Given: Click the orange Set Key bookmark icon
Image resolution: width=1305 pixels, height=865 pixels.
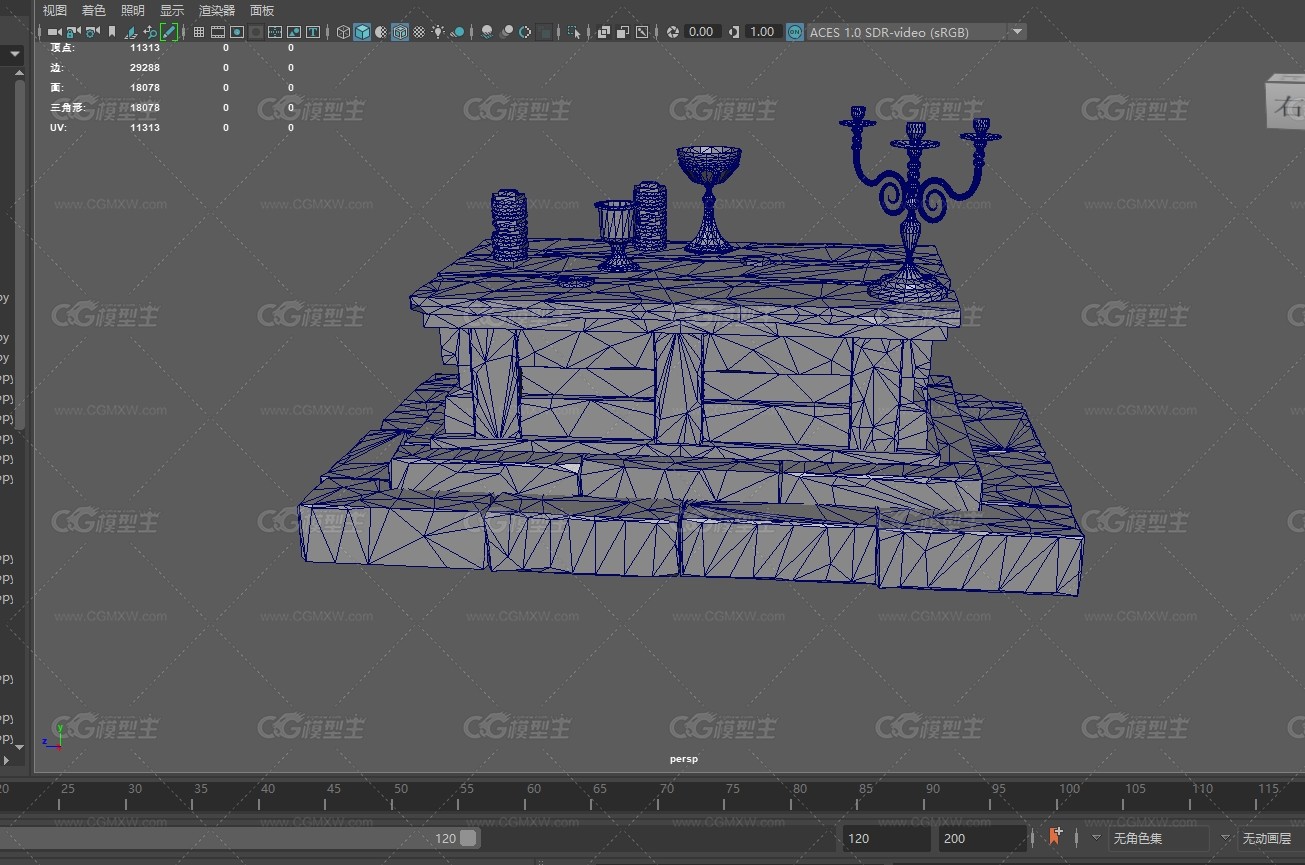Looking at the screenshot, I should click(x=1055, y=837).
